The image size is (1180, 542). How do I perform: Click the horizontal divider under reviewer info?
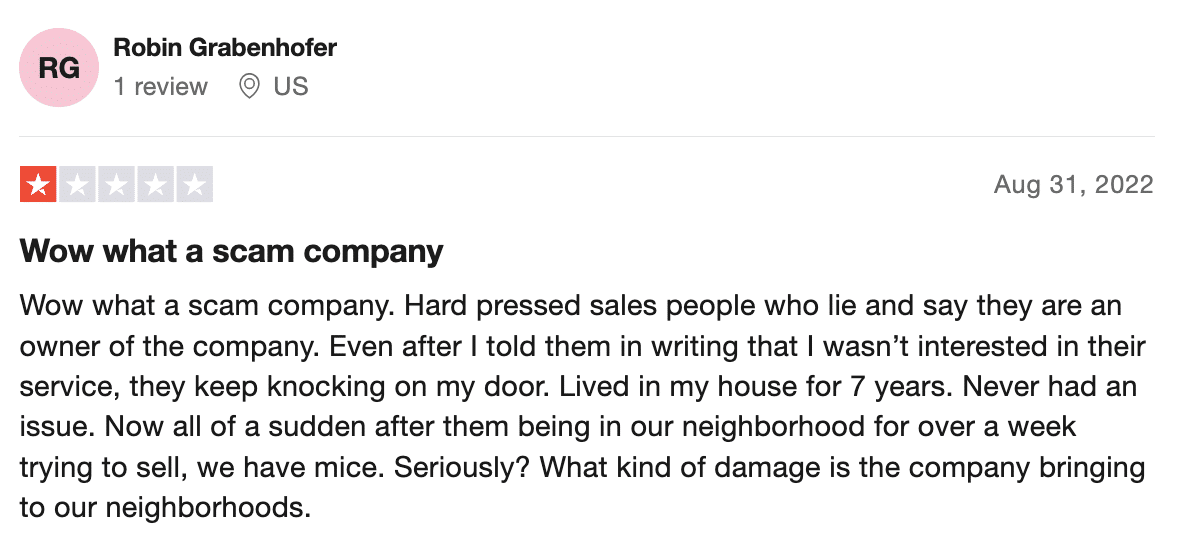click(587, 136)
